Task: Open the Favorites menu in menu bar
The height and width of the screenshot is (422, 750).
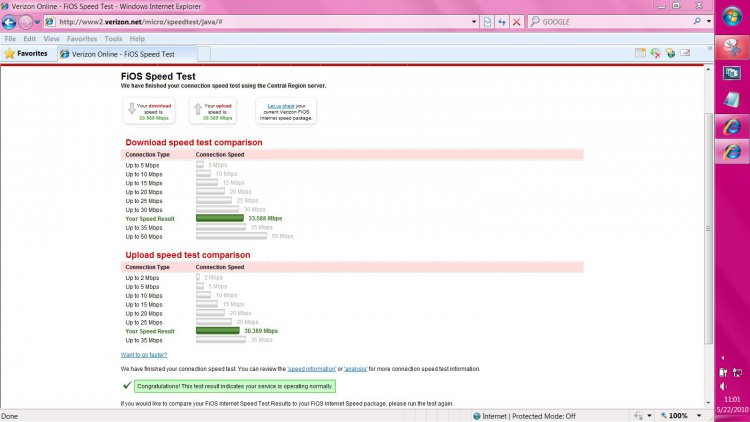Action: (82, 39)
